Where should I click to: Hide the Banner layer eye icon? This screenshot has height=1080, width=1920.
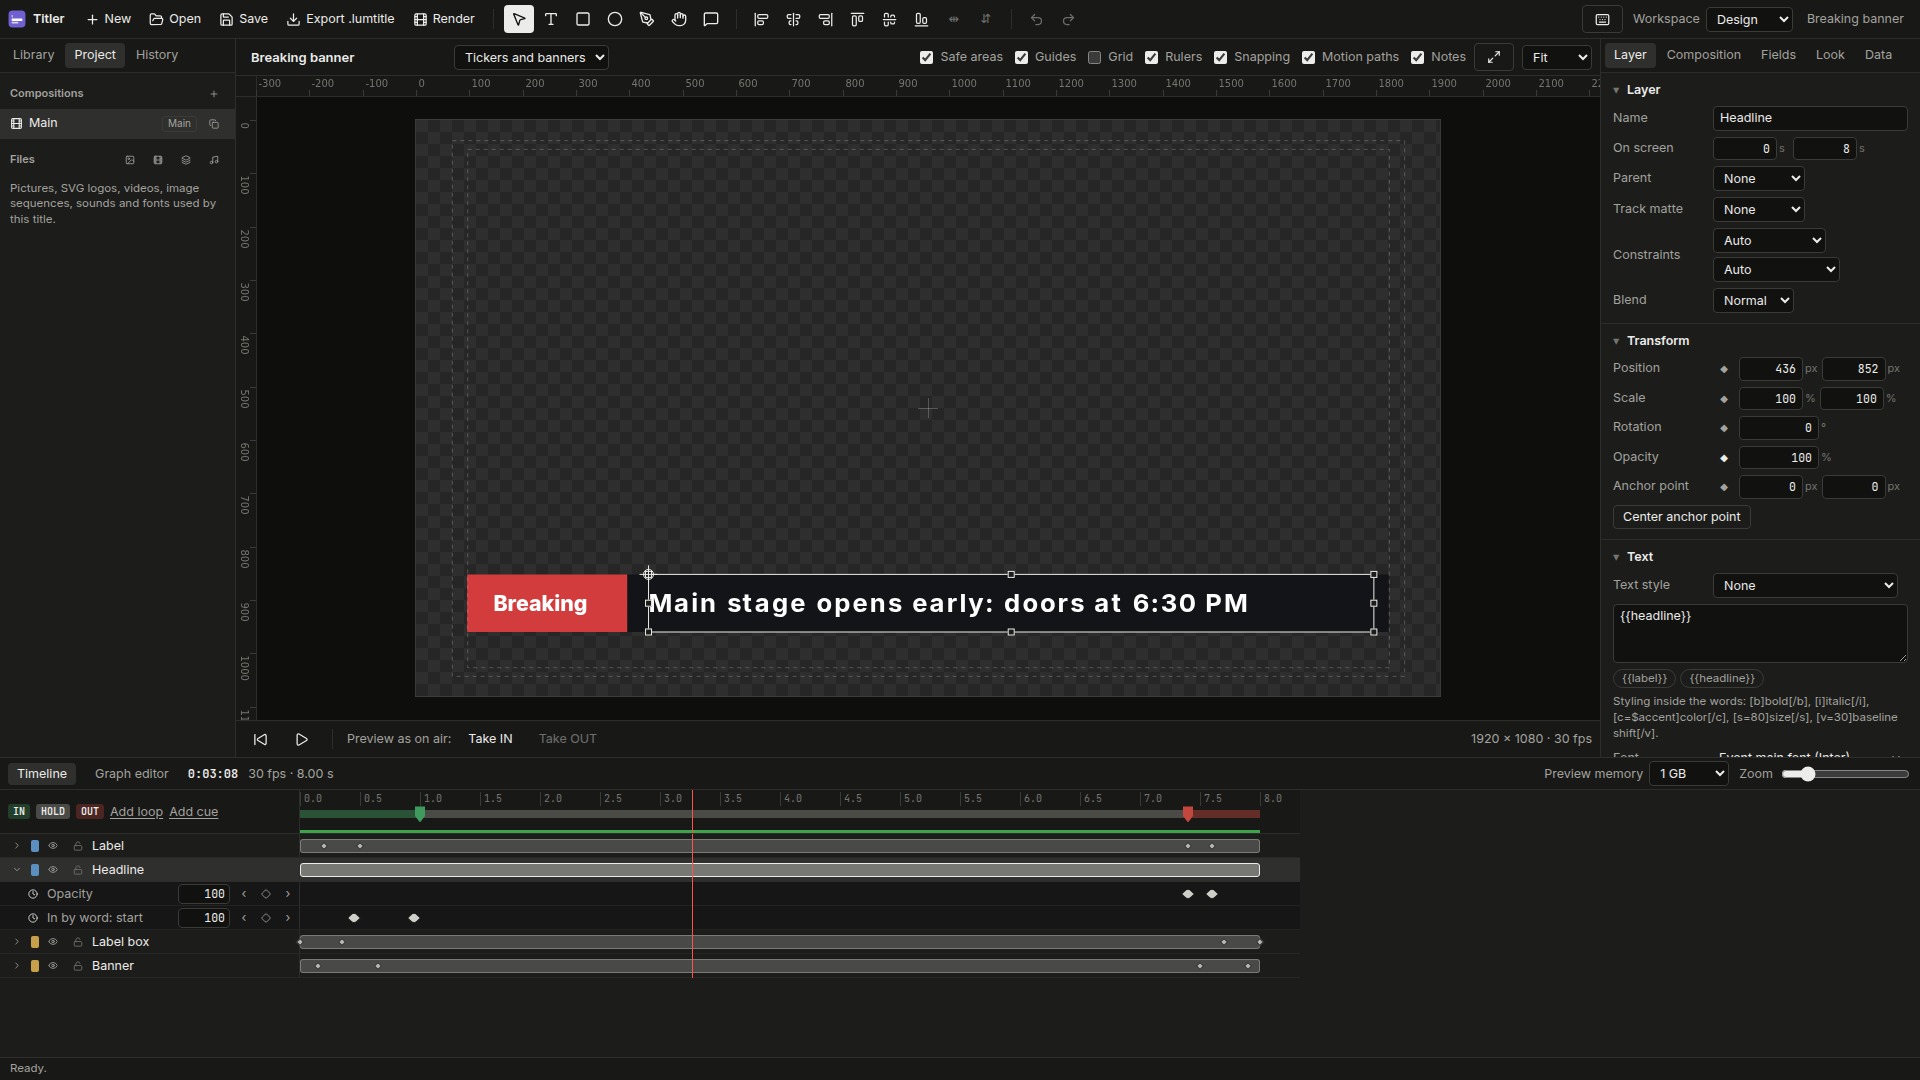pos(53,966)
